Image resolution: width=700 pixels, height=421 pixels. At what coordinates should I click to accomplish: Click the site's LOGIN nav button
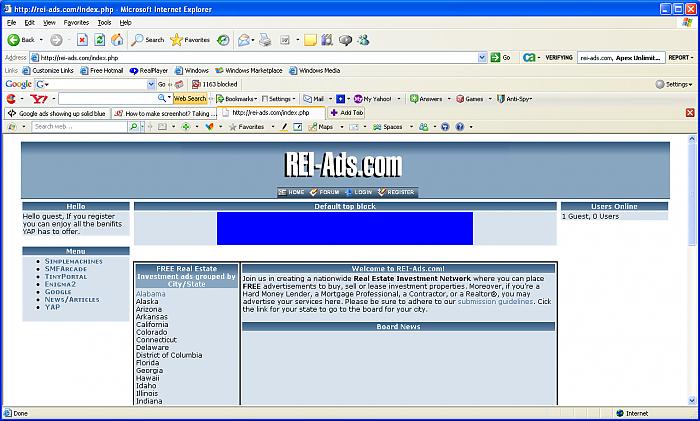tap(358, 192)
